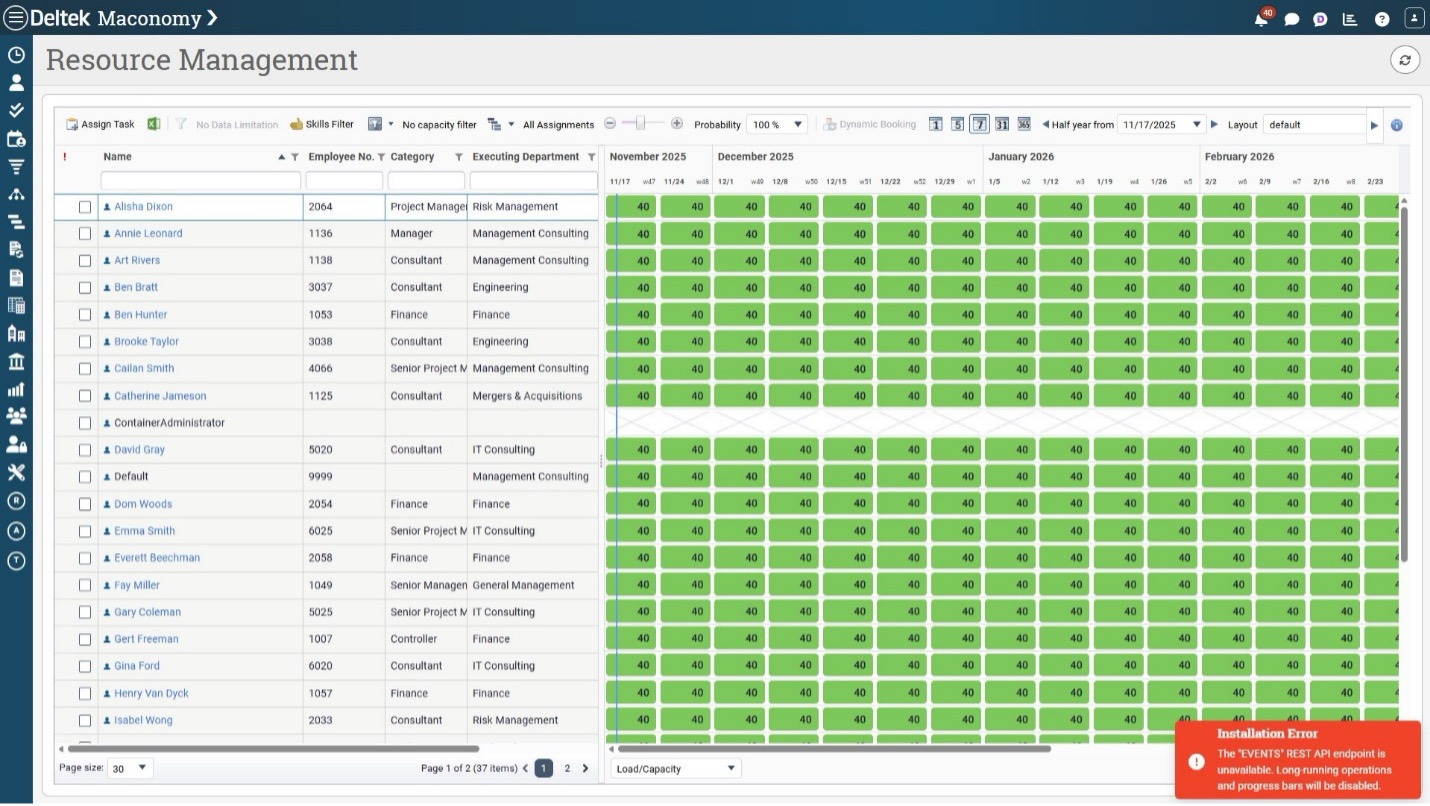Export the grid to Excel
The height and width of the screenshot is (806, 1430).
pos(154,124)
